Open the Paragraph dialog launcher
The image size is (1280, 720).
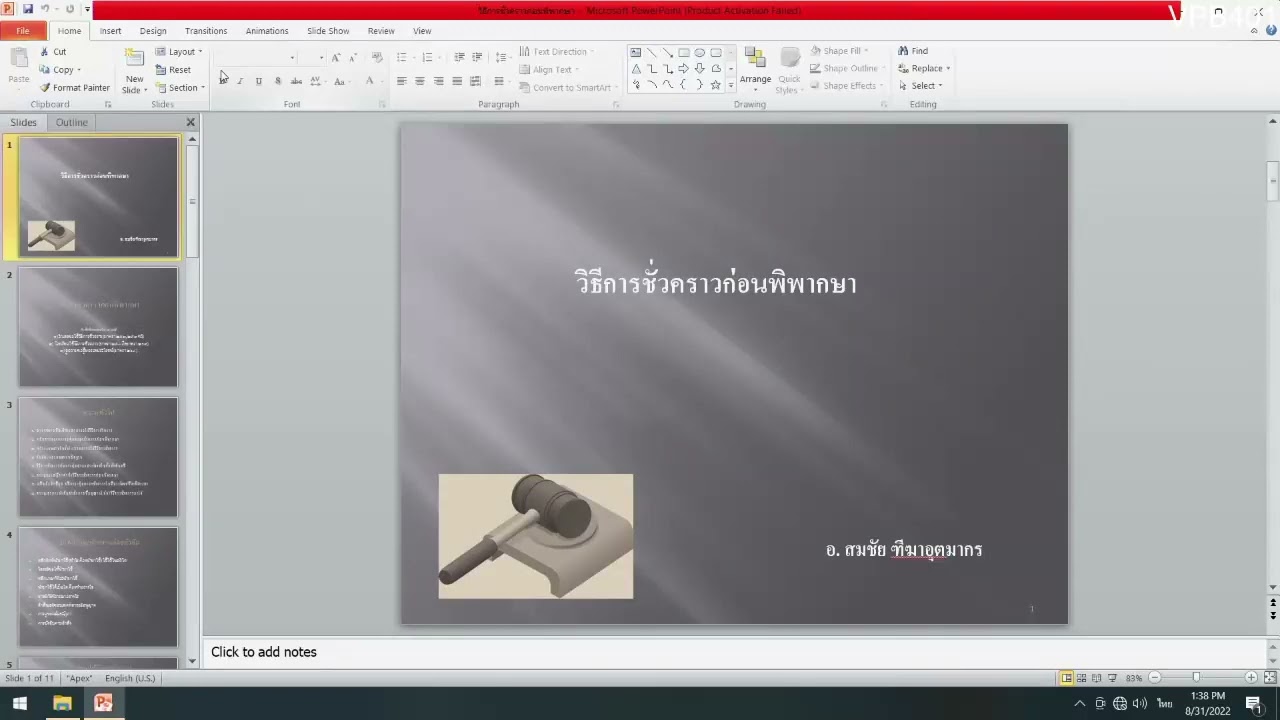[616, 105]
